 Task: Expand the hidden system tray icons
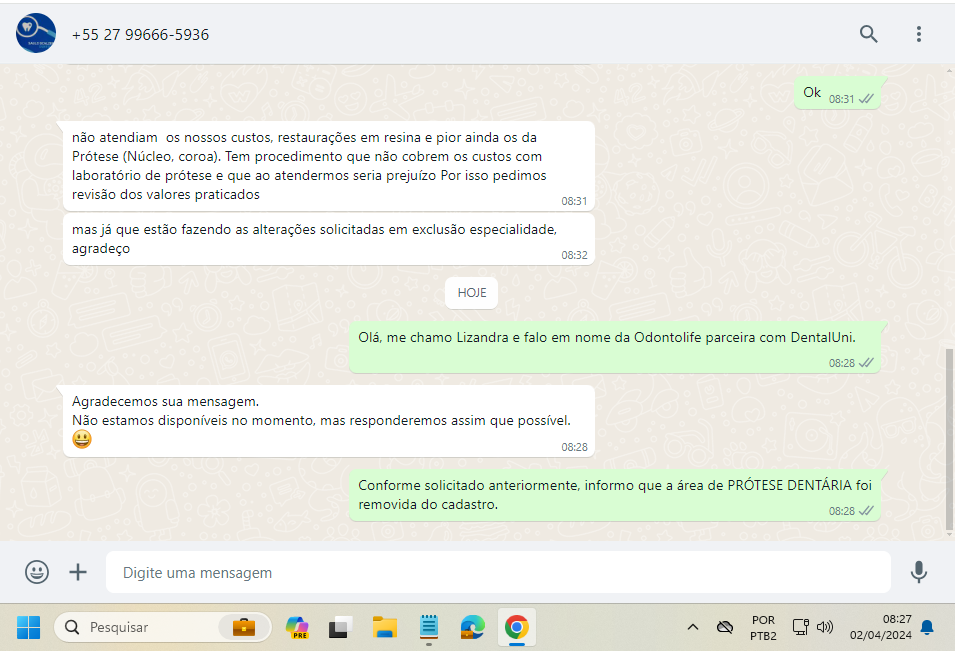[692, 627]
